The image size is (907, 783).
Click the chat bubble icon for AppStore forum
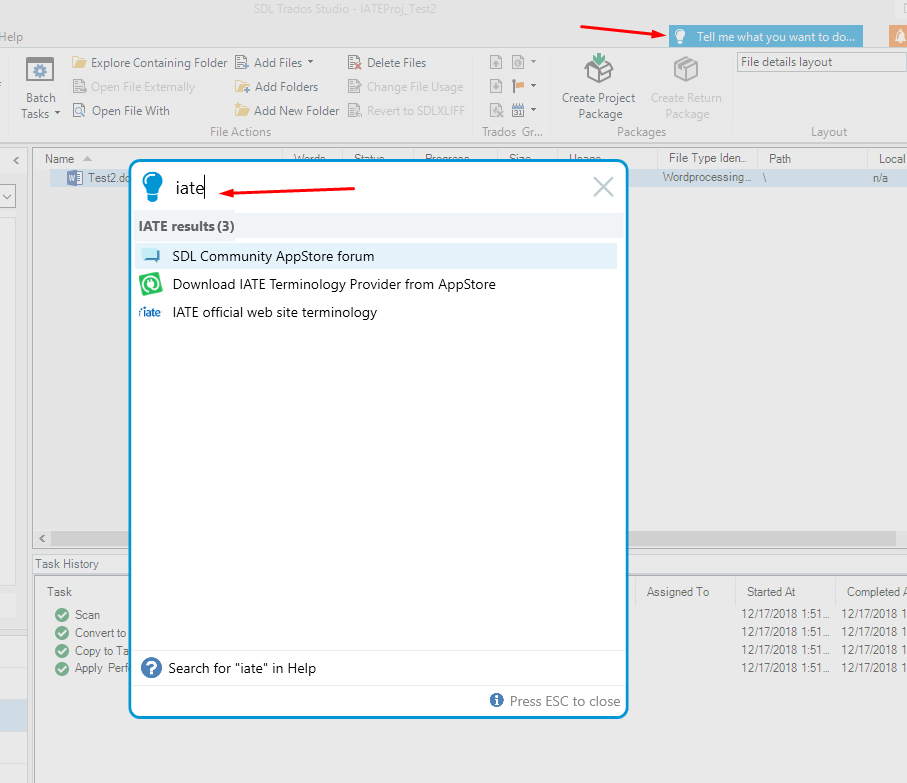[150, 256]
